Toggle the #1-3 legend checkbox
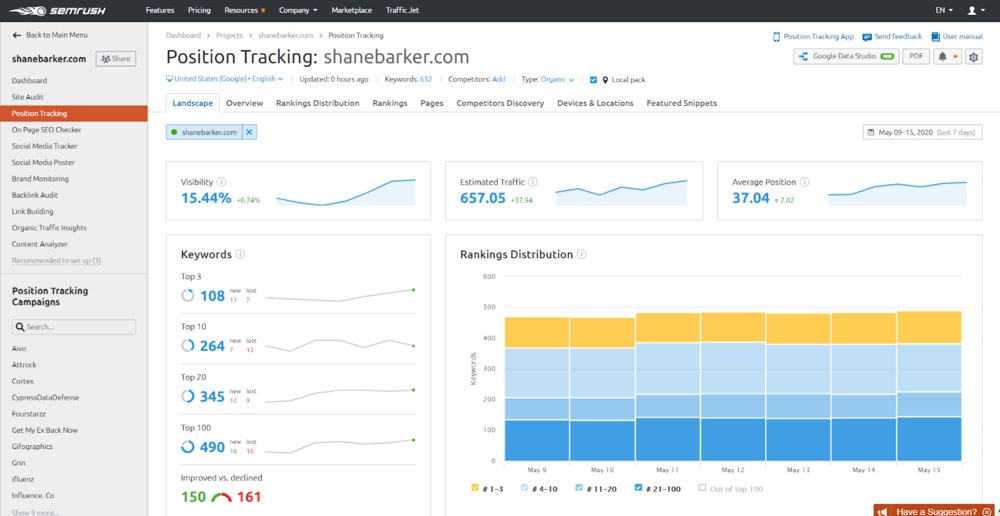 (474, 487)
